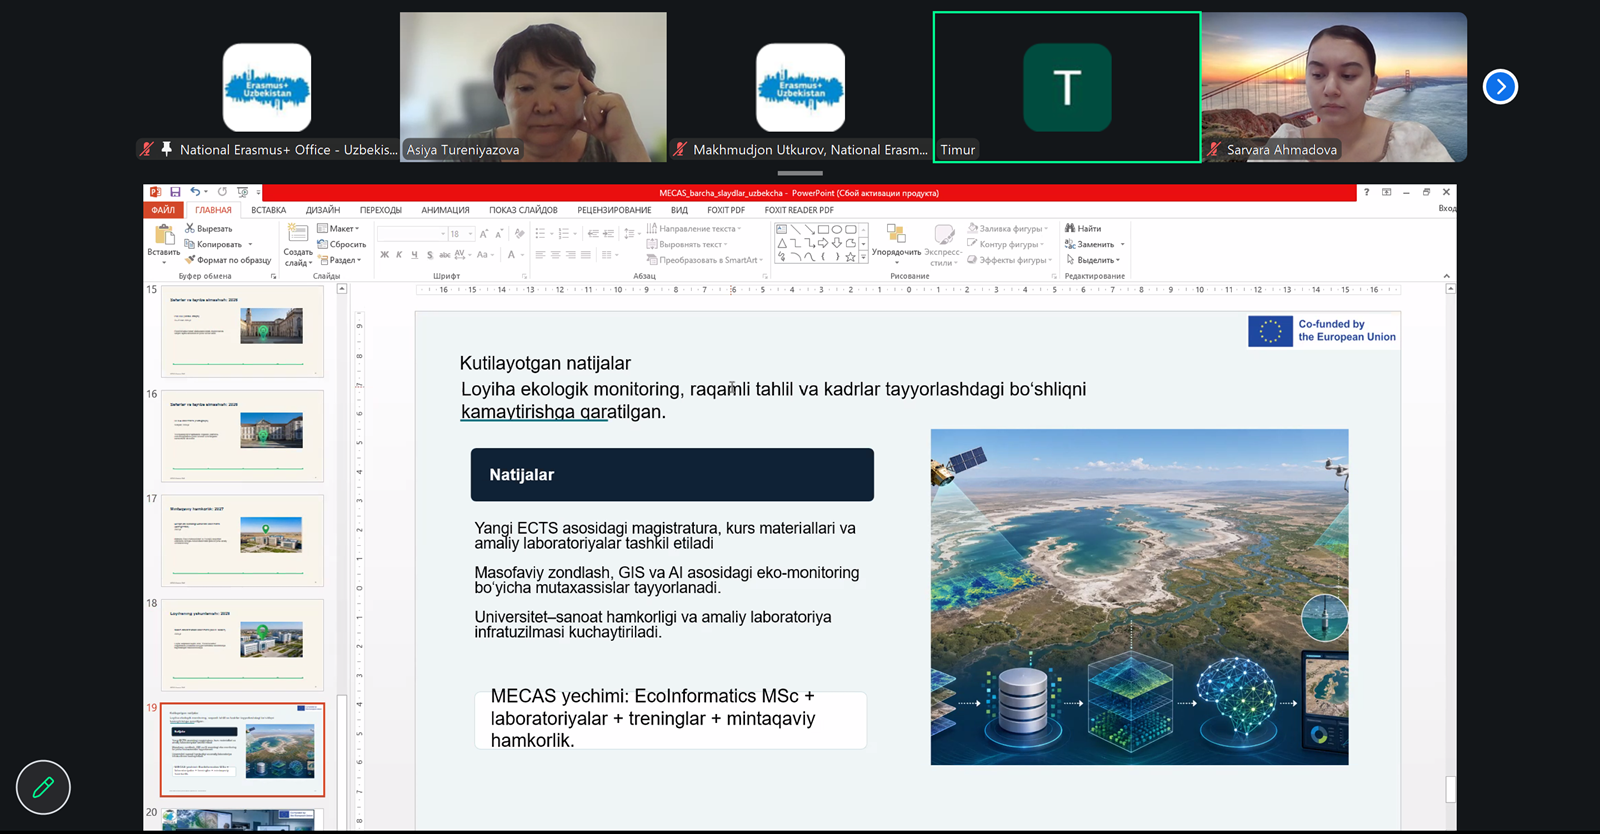Select the Text Box shape in the shapes gallery
The height and width of the screenshot is (834, 1600).
(782, 229)
